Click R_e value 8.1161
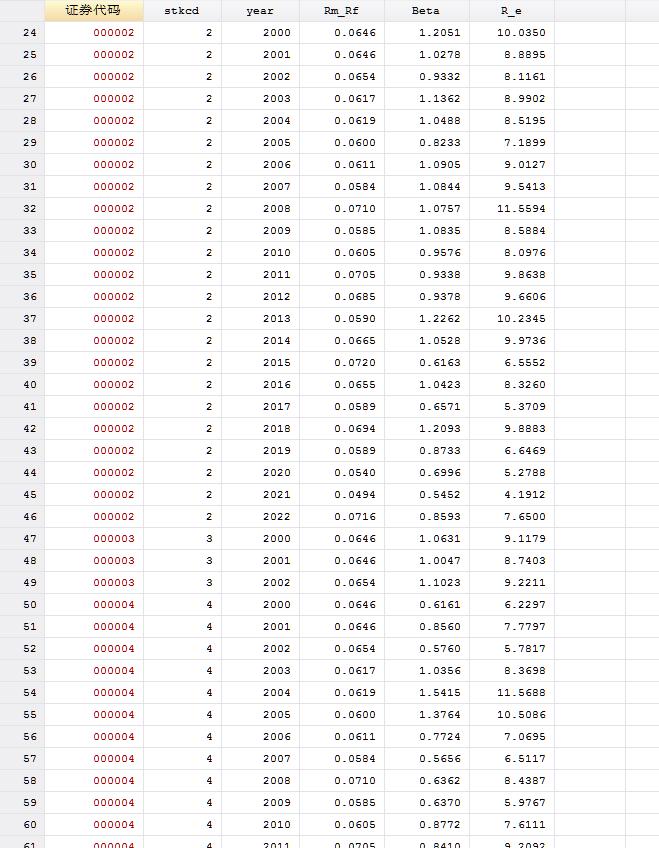 [525, 77]
